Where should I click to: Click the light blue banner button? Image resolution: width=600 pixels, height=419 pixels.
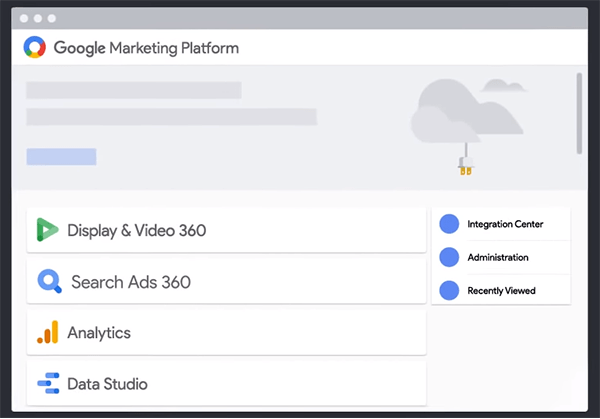pyautogui.click(x=61, y=157)
